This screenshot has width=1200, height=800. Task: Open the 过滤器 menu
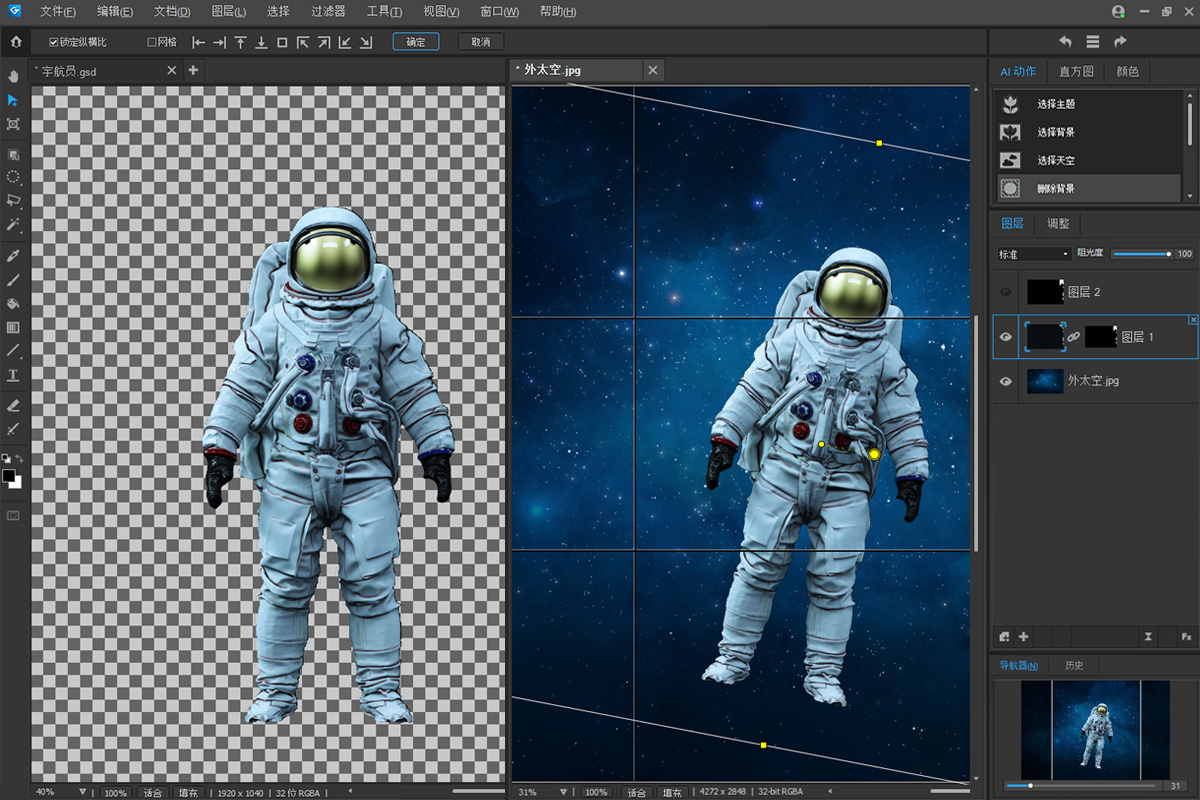click(327, 12)
